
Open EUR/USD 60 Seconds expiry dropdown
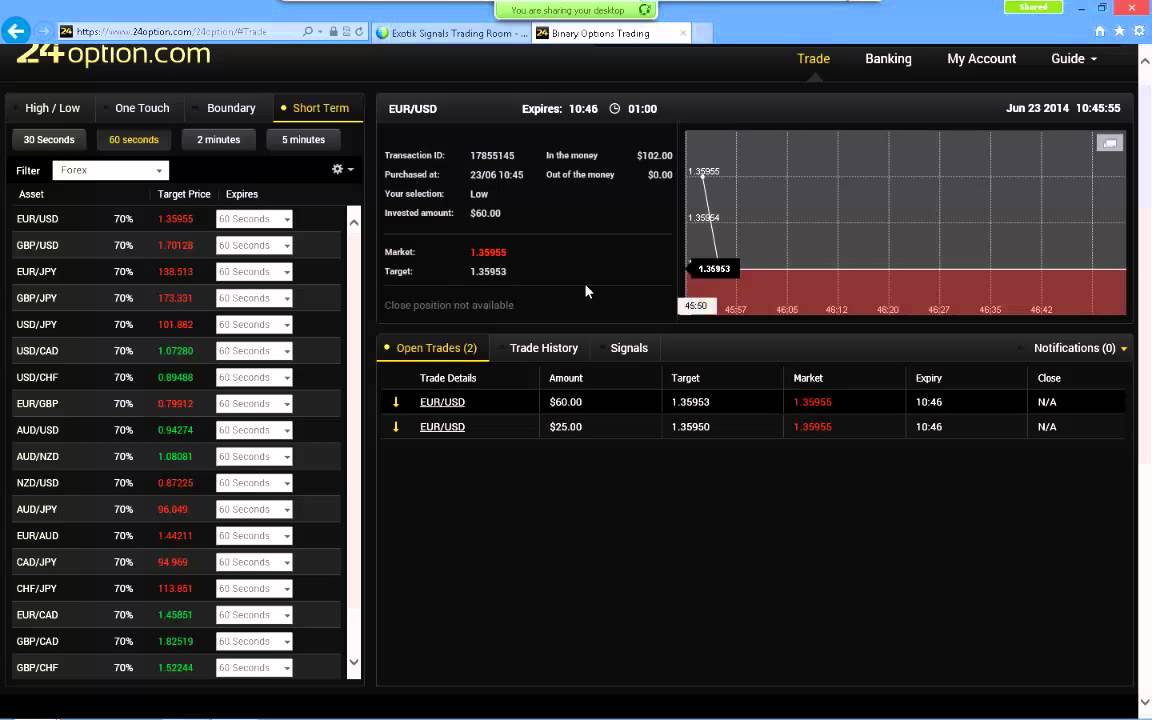tap(253, 219)
